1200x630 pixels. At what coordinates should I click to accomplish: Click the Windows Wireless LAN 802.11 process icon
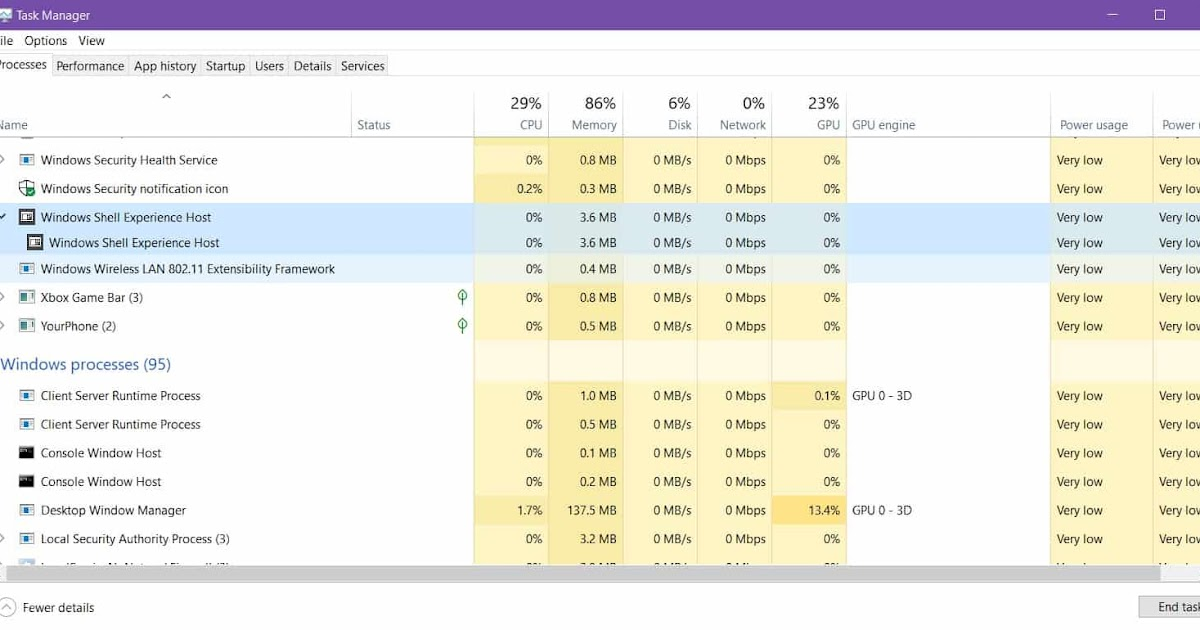point(27,269)
